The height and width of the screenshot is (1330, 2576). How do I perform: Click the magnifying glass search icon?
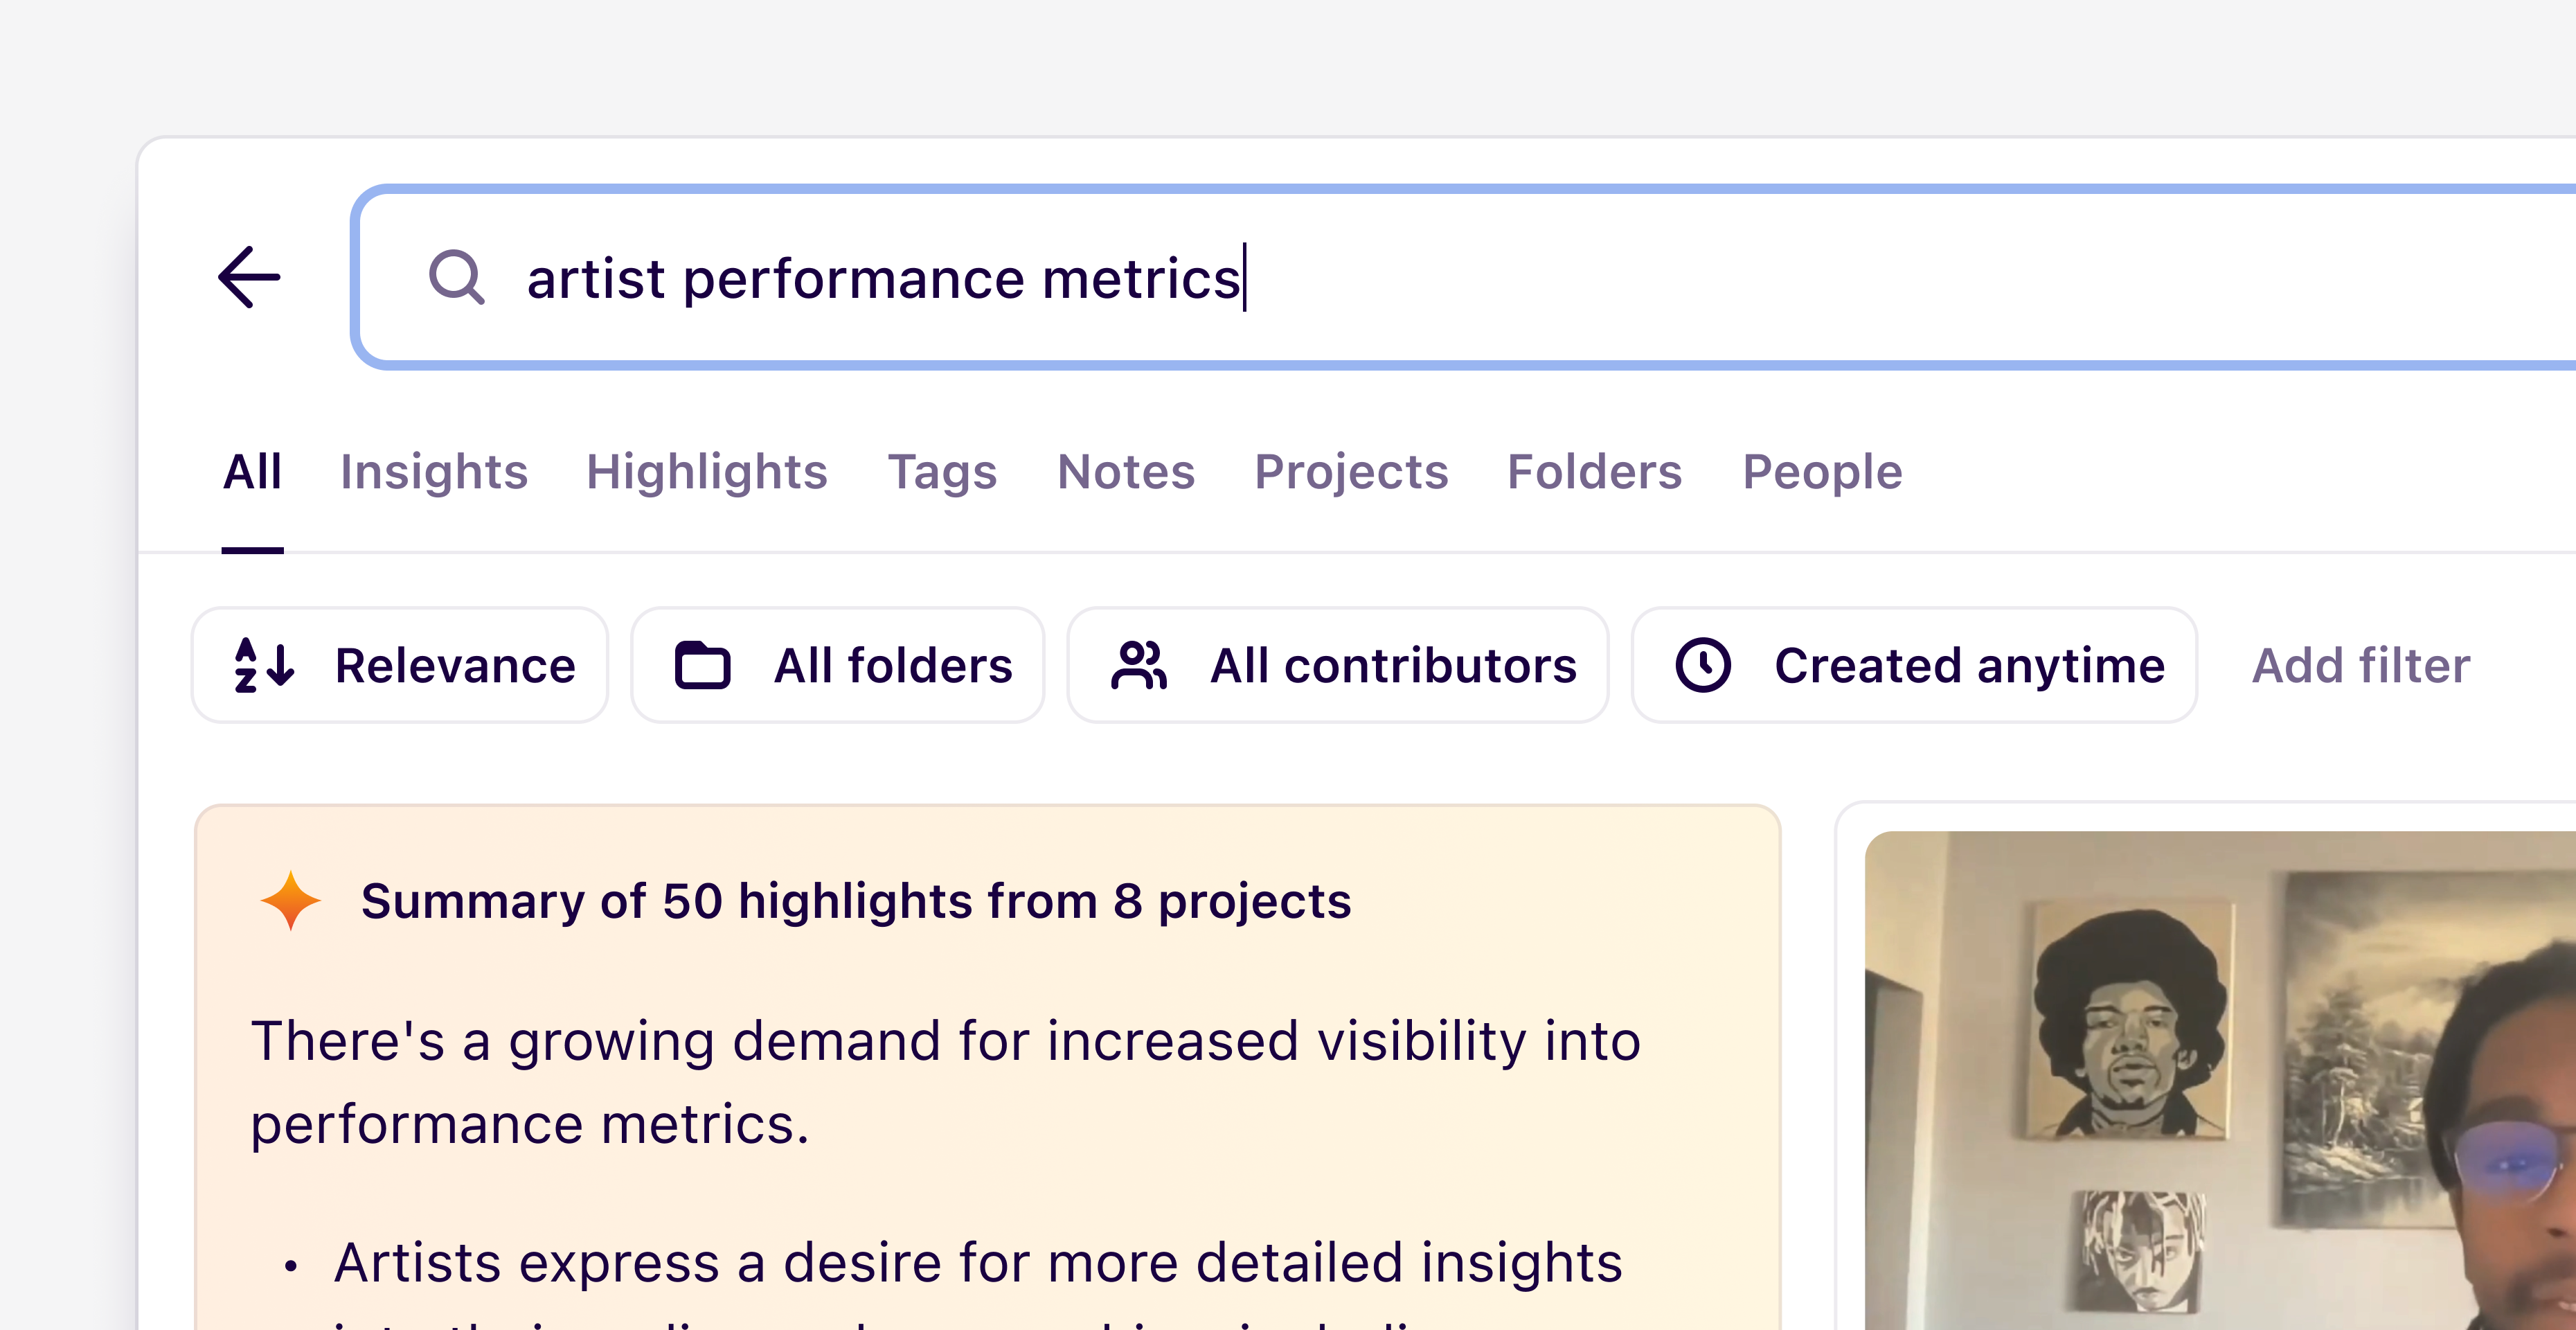456,277
